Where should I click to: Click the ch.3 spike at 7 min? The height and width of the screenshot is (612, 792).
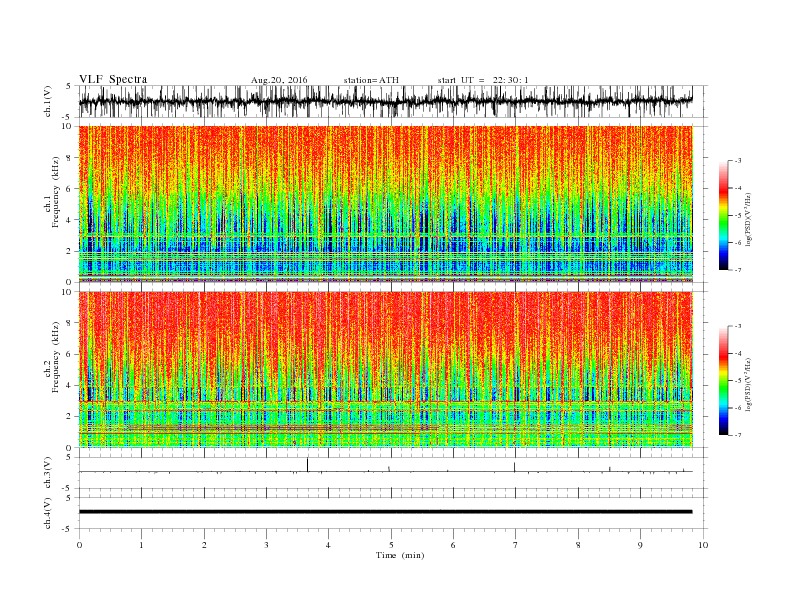pyautogui.click(x=515, y=467)
